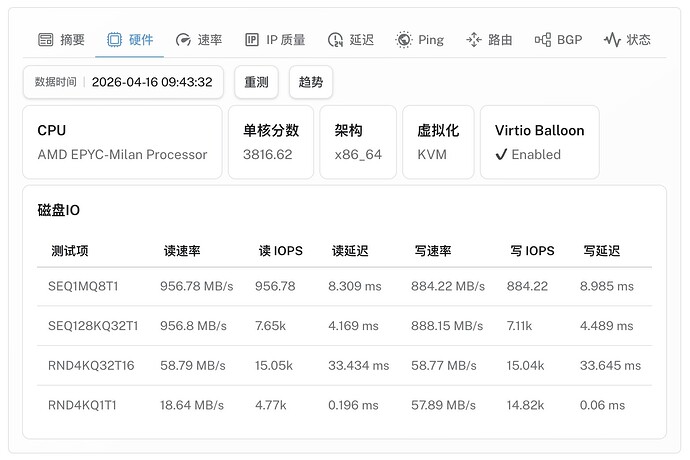Image resolution: width=690 pixels, height=460 pixels.
Task: Click the 8.985 ms write latency
Action: pyautogui.click(x=607, y=286)
